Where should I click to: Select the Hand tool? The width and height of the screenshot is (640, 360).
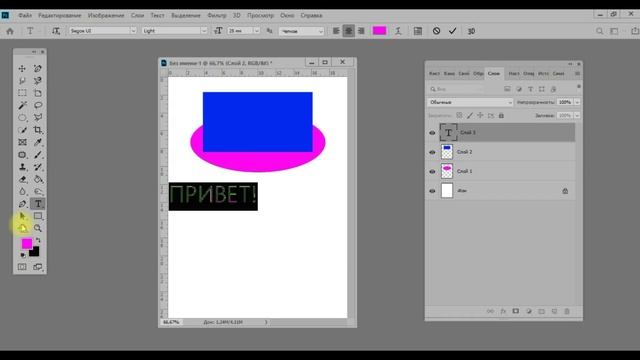[22, 228]
